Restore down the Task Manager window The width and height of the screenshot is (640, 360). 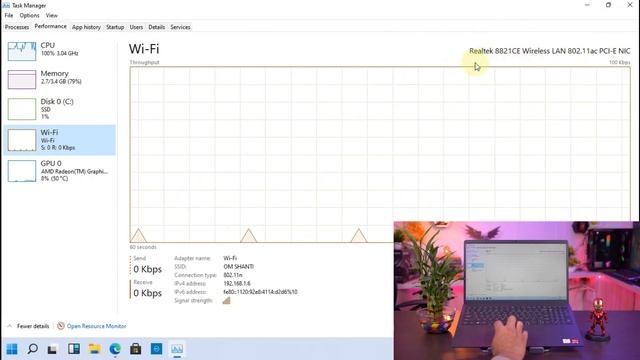pyautogui.click(x=608, y=5)
